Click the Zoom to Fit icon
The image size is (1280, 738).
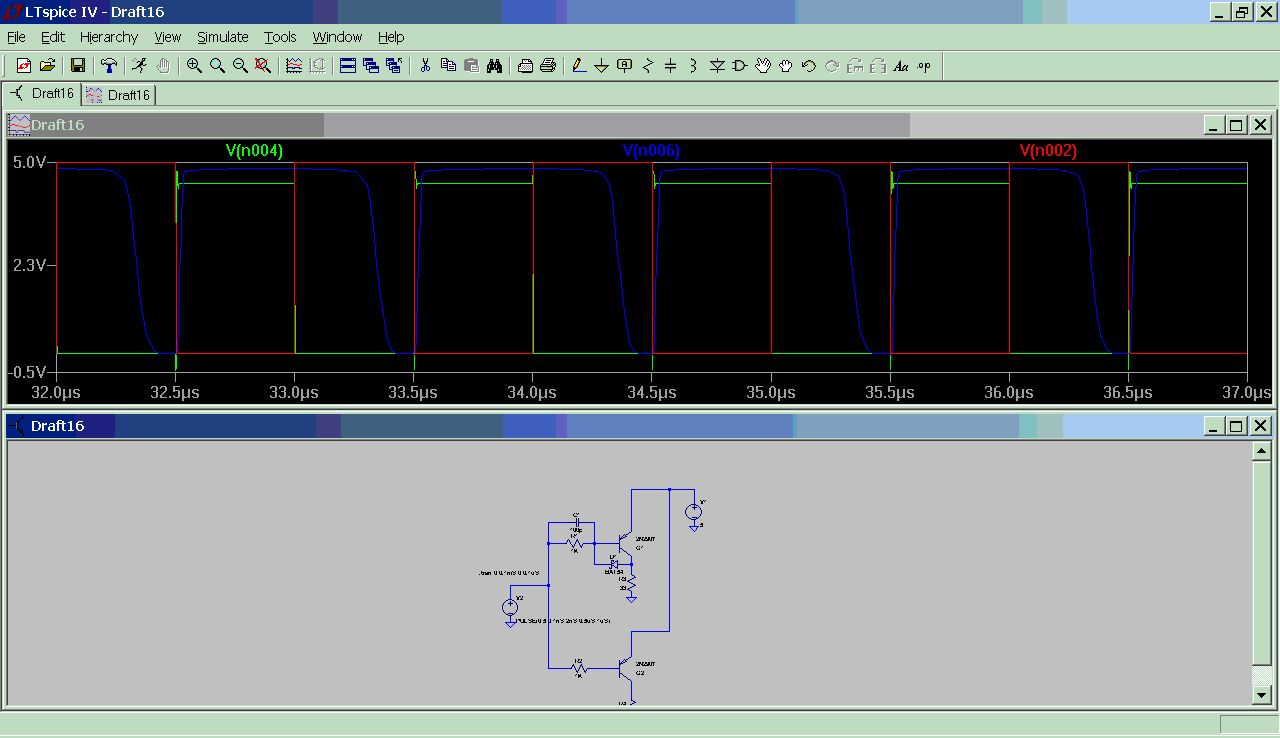tap(263, 66)
